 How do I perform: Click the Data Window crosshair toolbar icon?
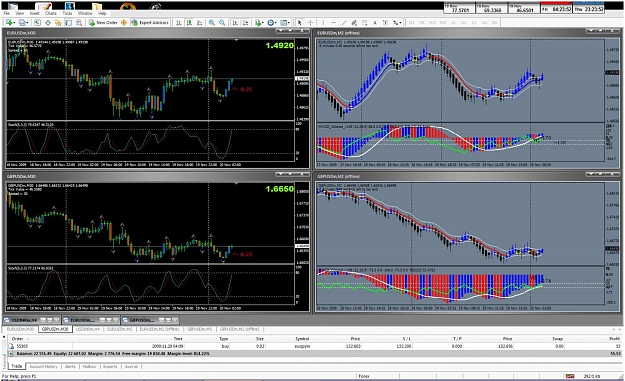47,23
